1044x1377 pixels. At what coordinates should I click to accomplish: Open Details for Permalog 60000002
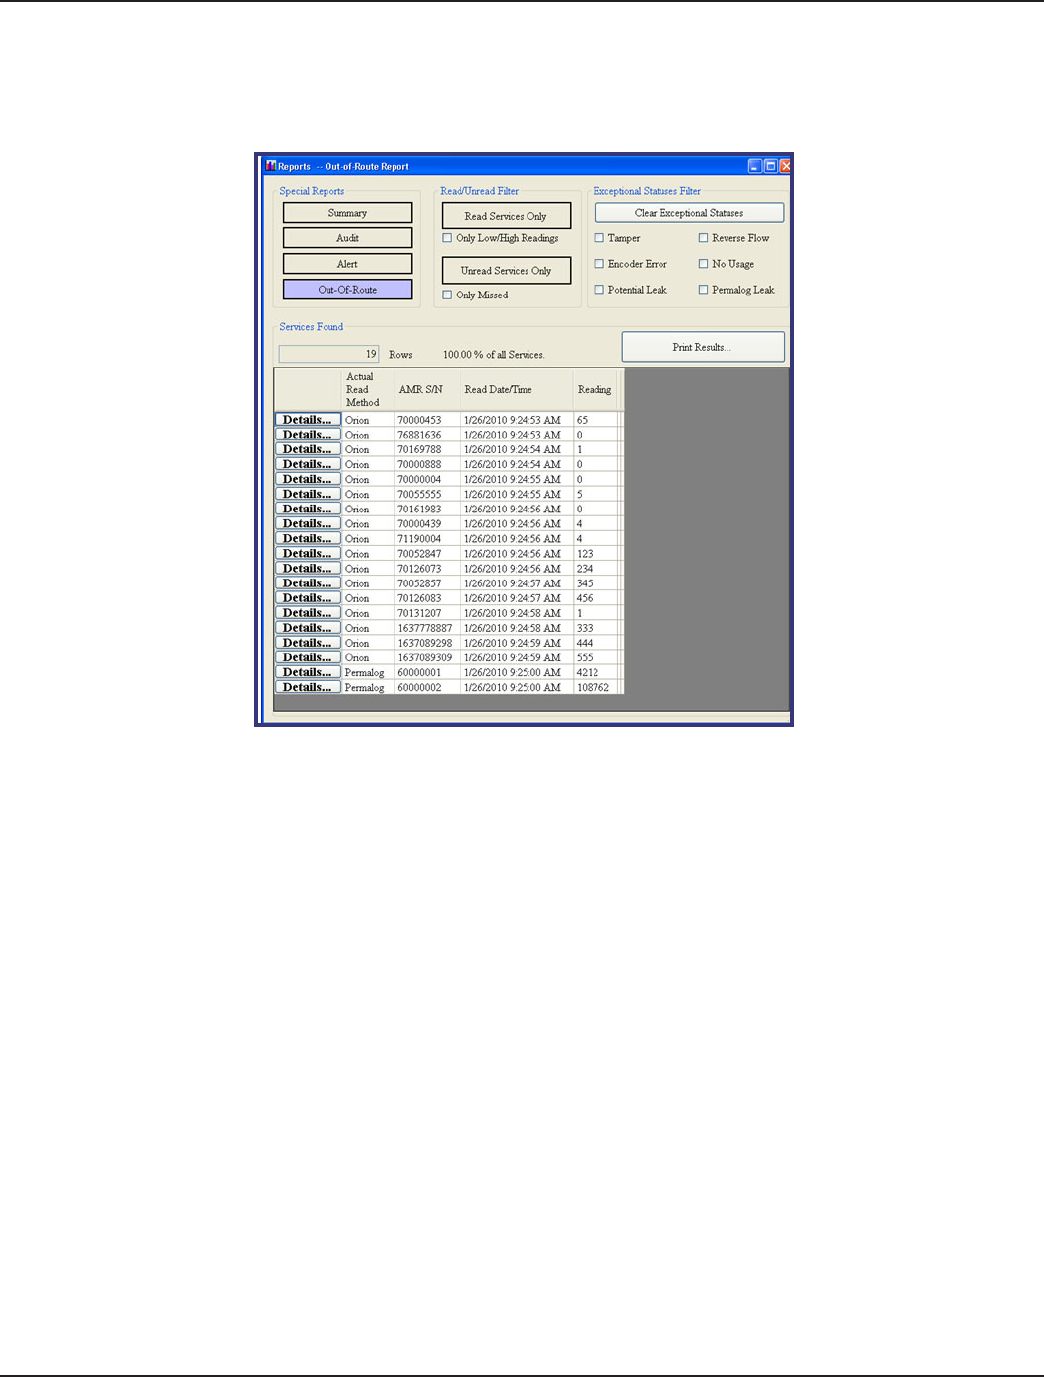(x=308, y=687)
